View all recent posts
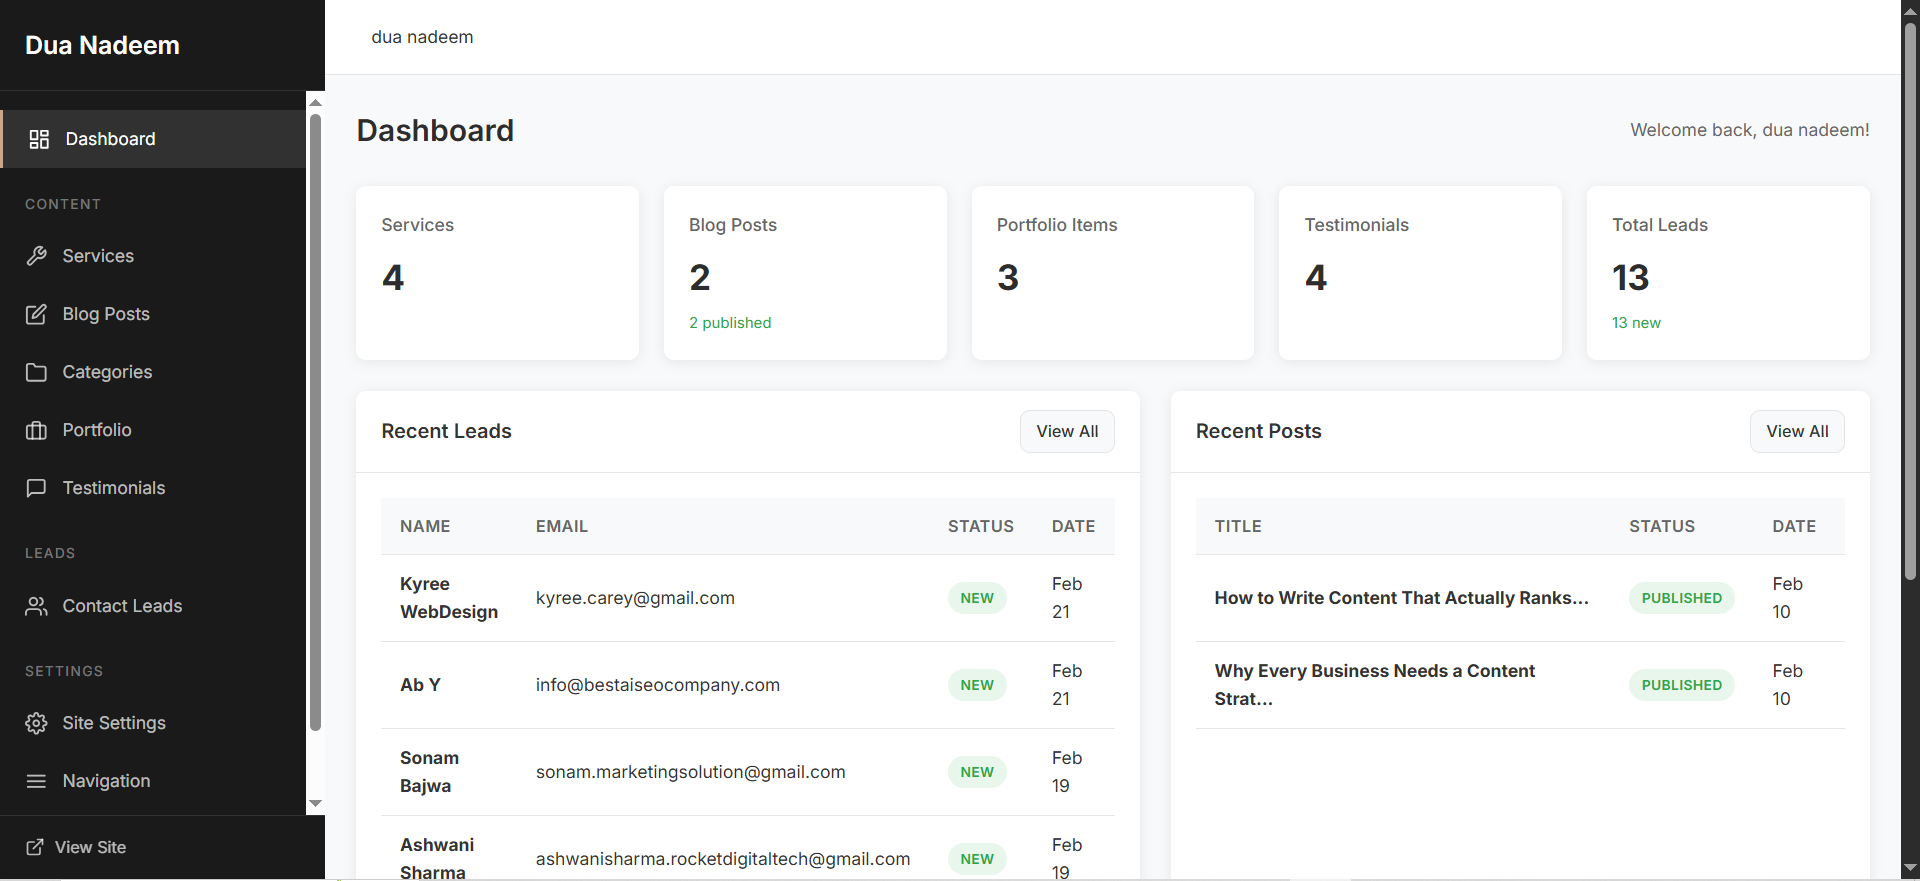Viewport: 1920px width, 881px height. (x=1797, y=431)
